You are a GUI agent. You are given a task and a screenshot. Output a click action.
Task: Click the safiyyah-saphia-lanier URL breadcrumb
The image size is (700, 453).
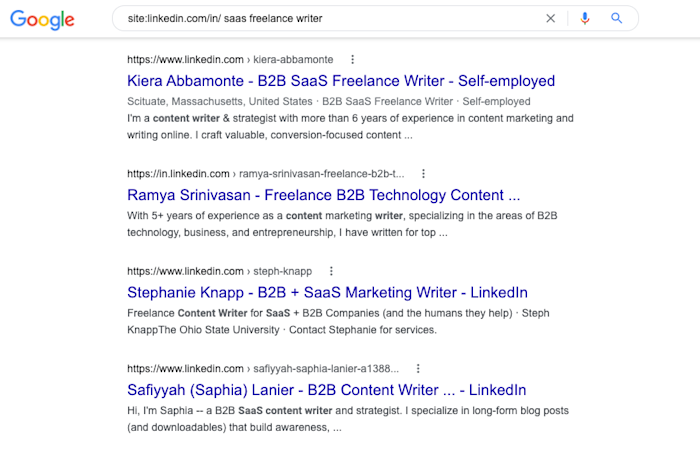pos(263,368)
